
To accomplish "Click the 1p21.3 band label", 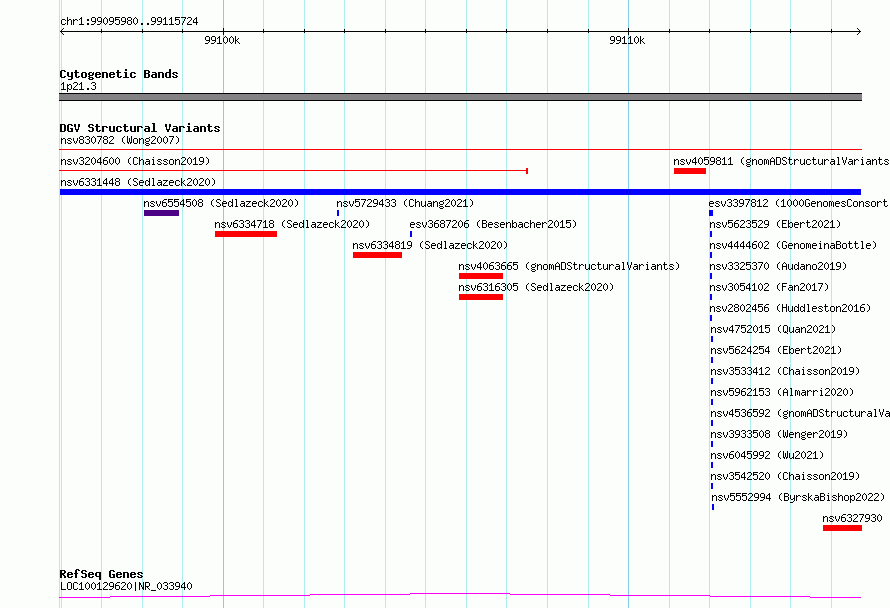I will 78,86.
